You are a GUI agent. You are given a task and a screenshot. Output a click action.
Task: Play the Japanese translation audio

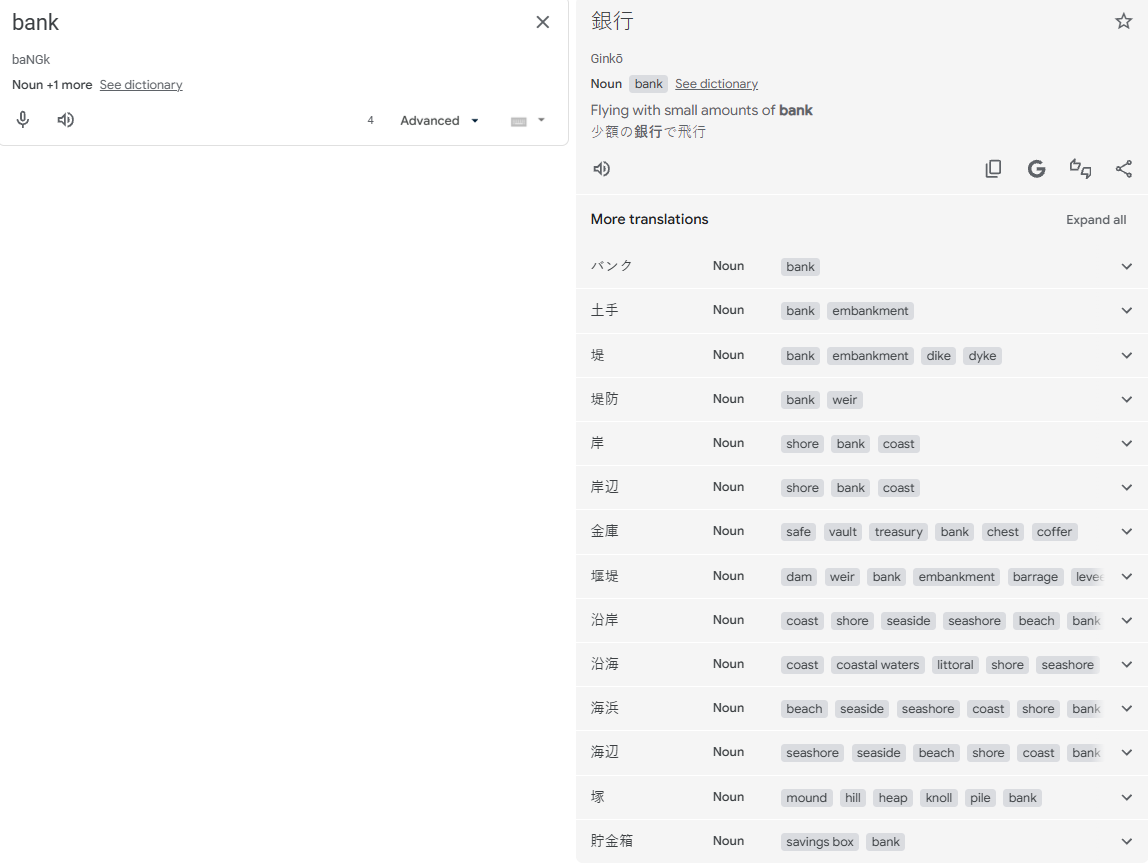click(601, 169)
